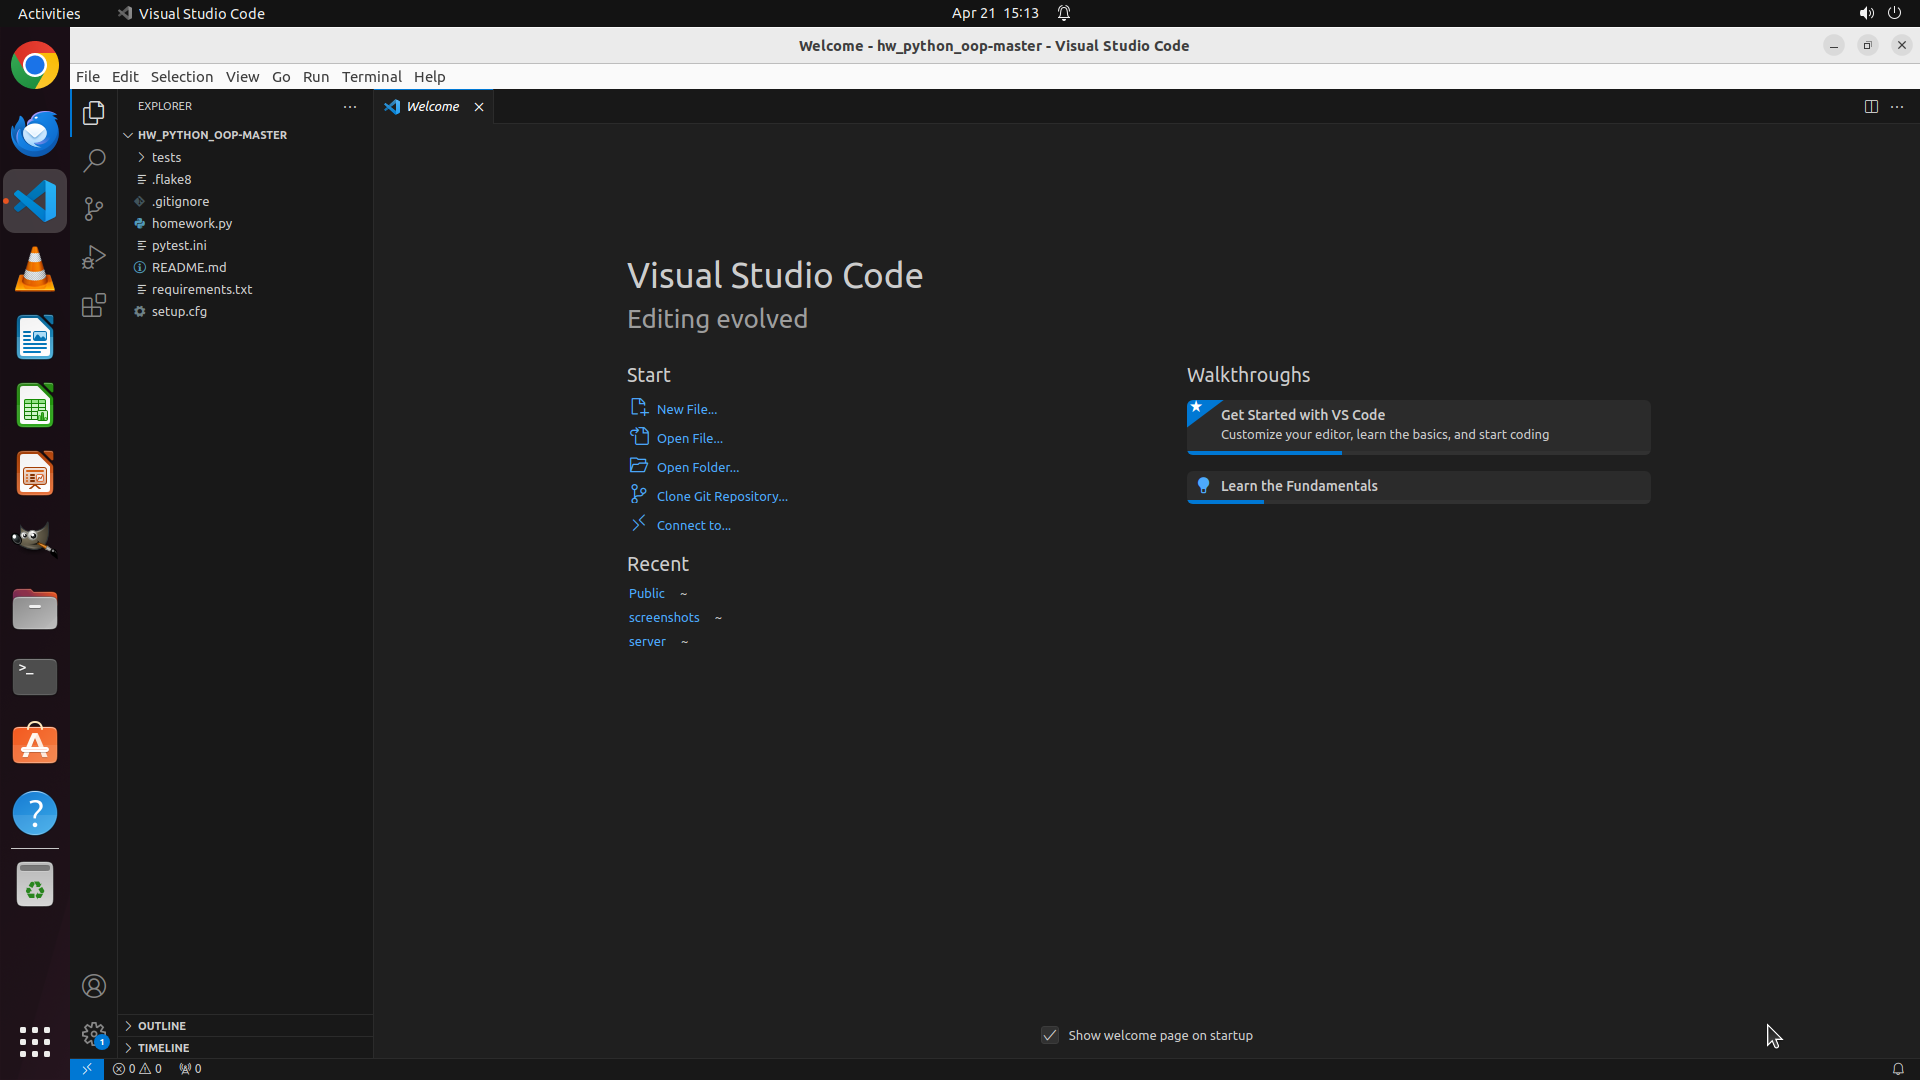Open the Extensions view
The image size is (1920, 1080).
click(94, 305)
